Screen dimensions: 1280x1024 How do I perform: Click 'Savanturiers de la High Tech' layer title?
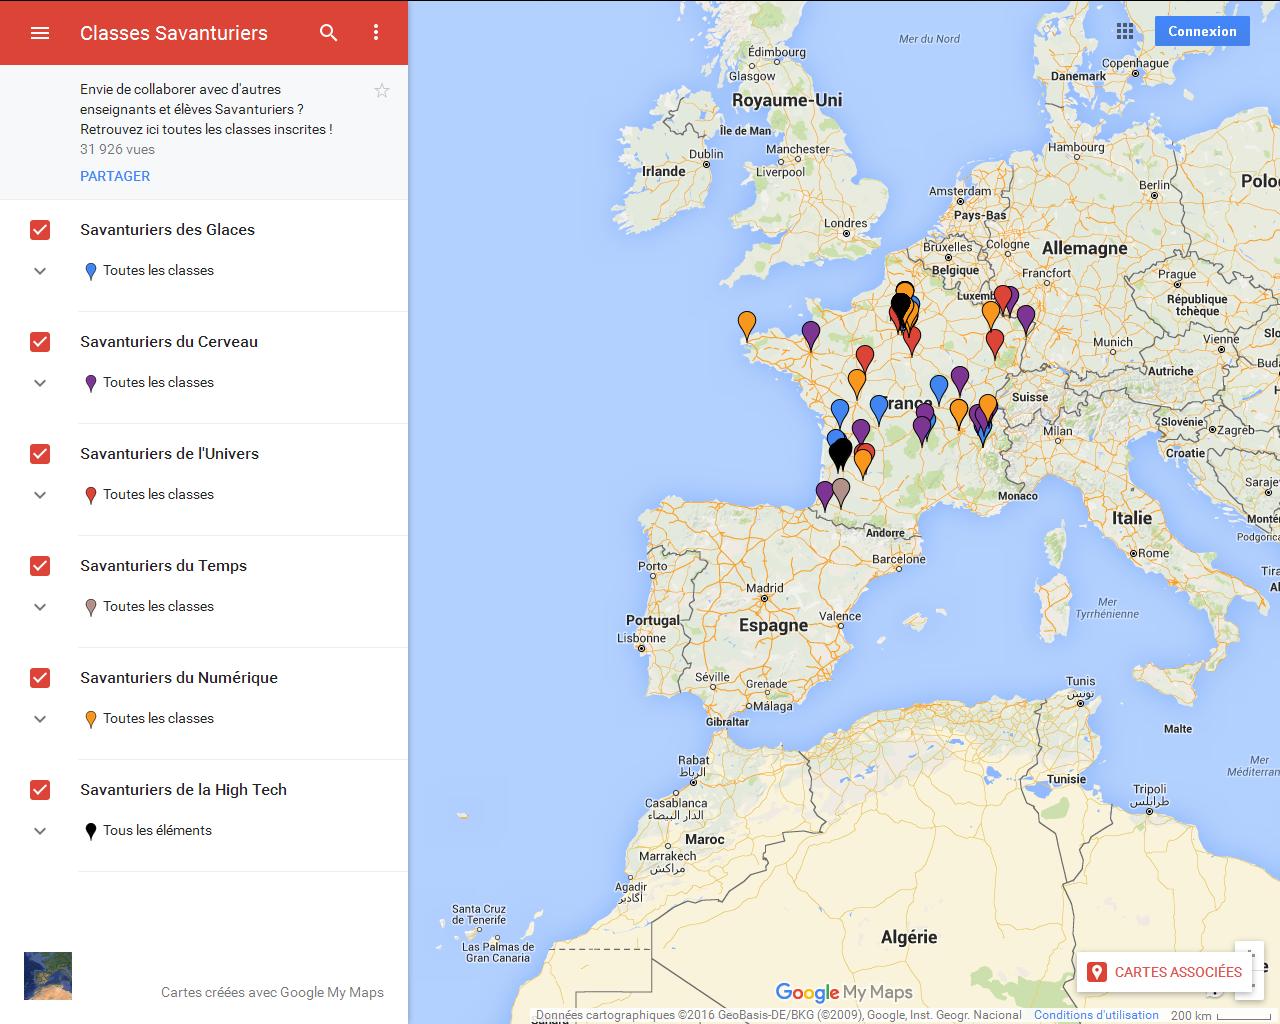(183, 790)
